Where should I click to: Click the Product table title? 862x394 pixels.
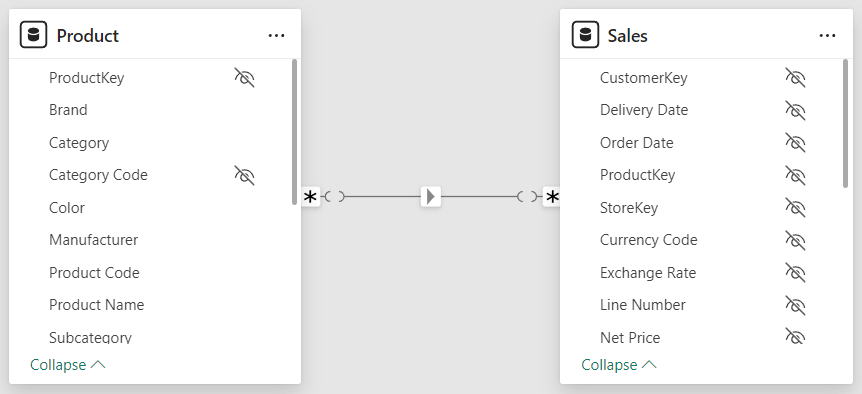tap(88, 36)
